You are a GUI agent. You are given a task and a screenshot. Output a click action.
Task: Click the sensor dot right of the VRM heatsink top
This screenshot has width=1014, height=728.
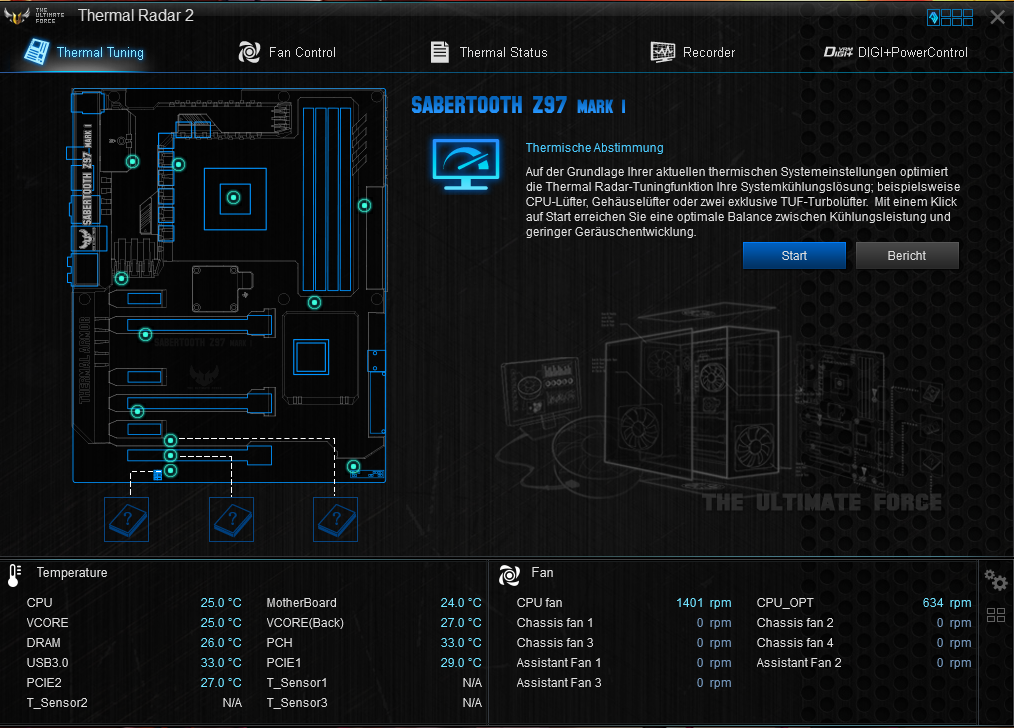point(178,164)
